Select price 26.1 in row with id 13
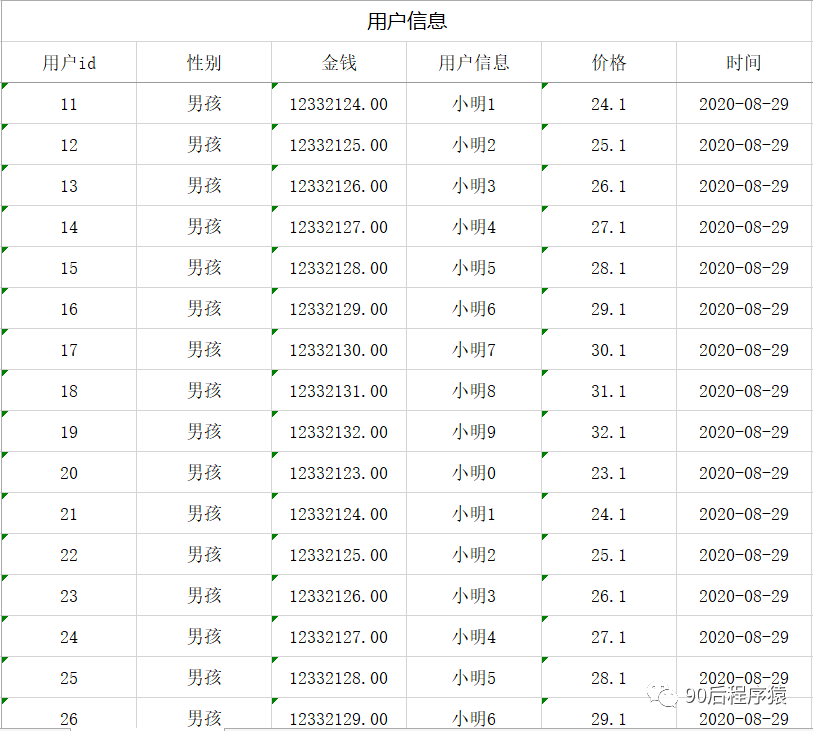 pos(609,186)
